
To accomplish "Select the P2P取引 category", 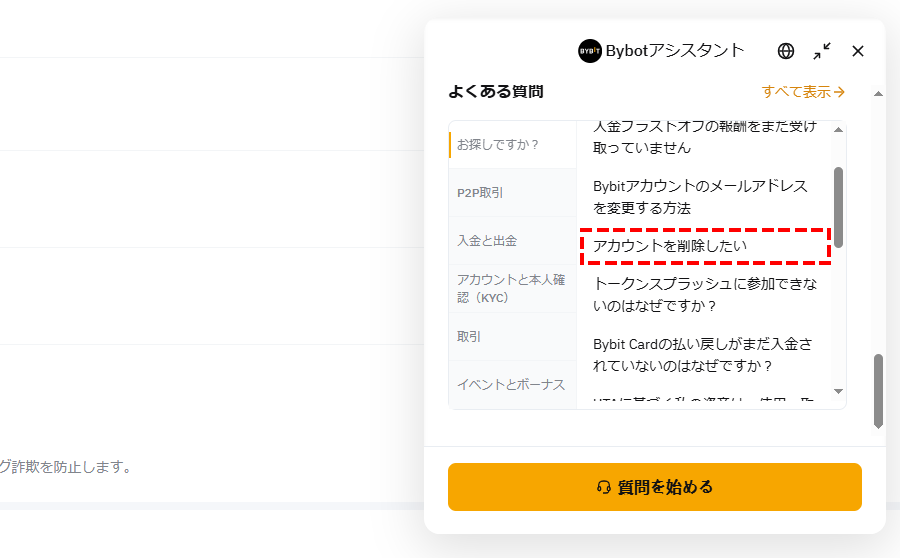I will (513, 193).
